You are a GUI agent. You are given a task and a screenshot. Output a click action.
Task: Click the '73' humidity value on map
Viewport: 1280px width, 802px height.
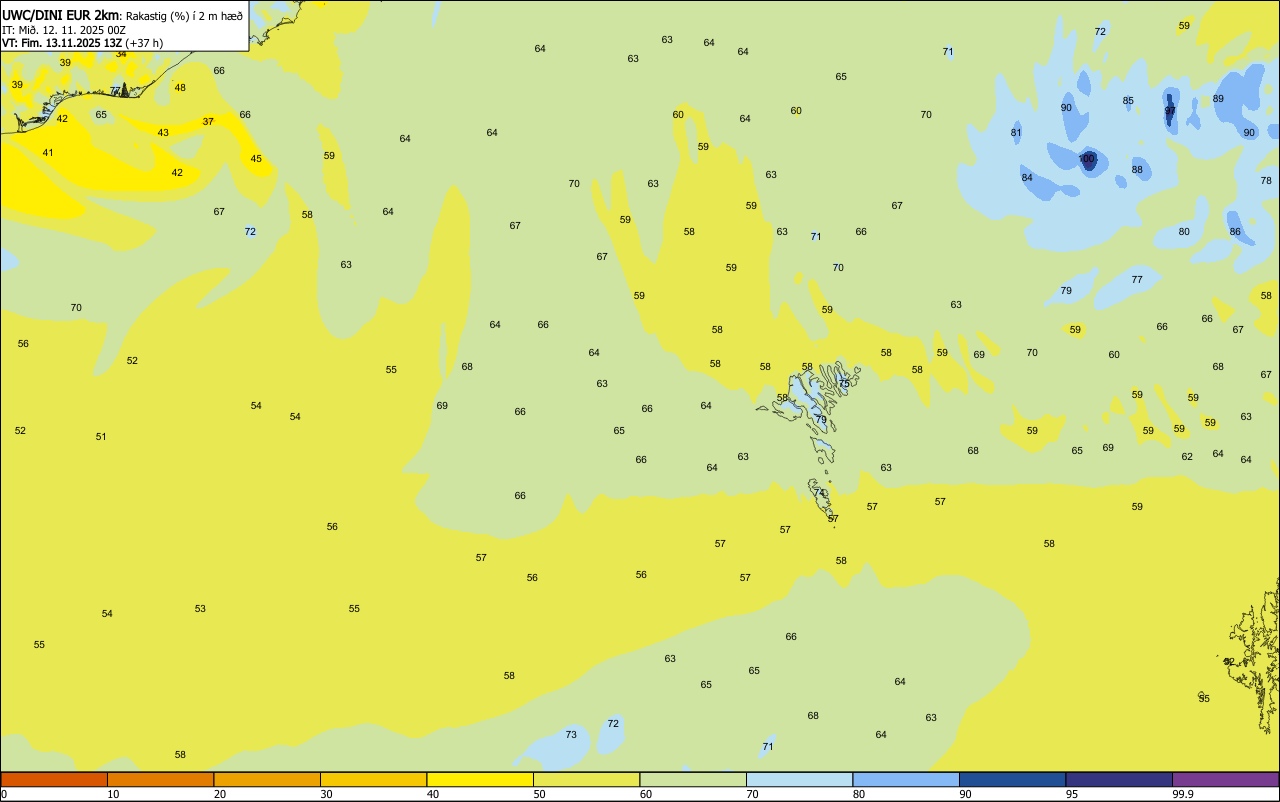(571, 735)
